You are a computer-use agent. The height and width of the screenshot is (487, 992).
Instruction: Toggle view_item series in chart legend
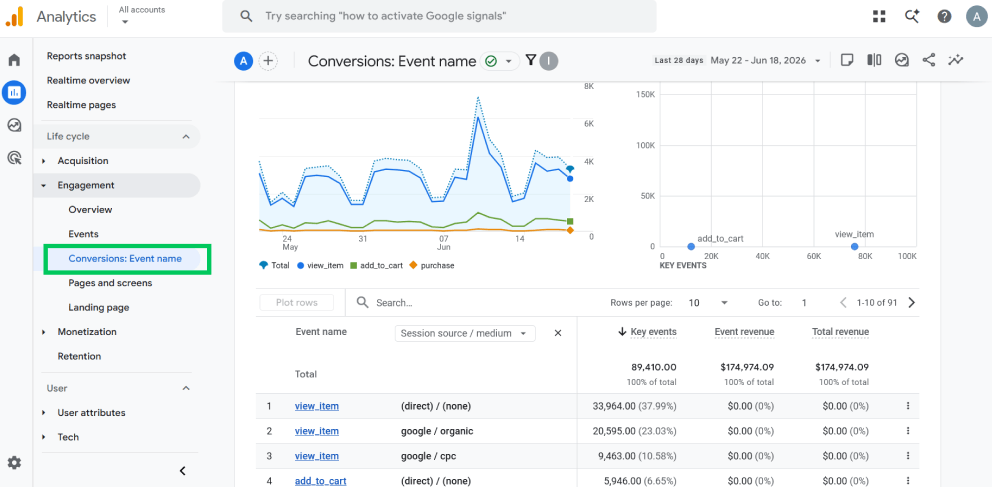pos(319,265)
